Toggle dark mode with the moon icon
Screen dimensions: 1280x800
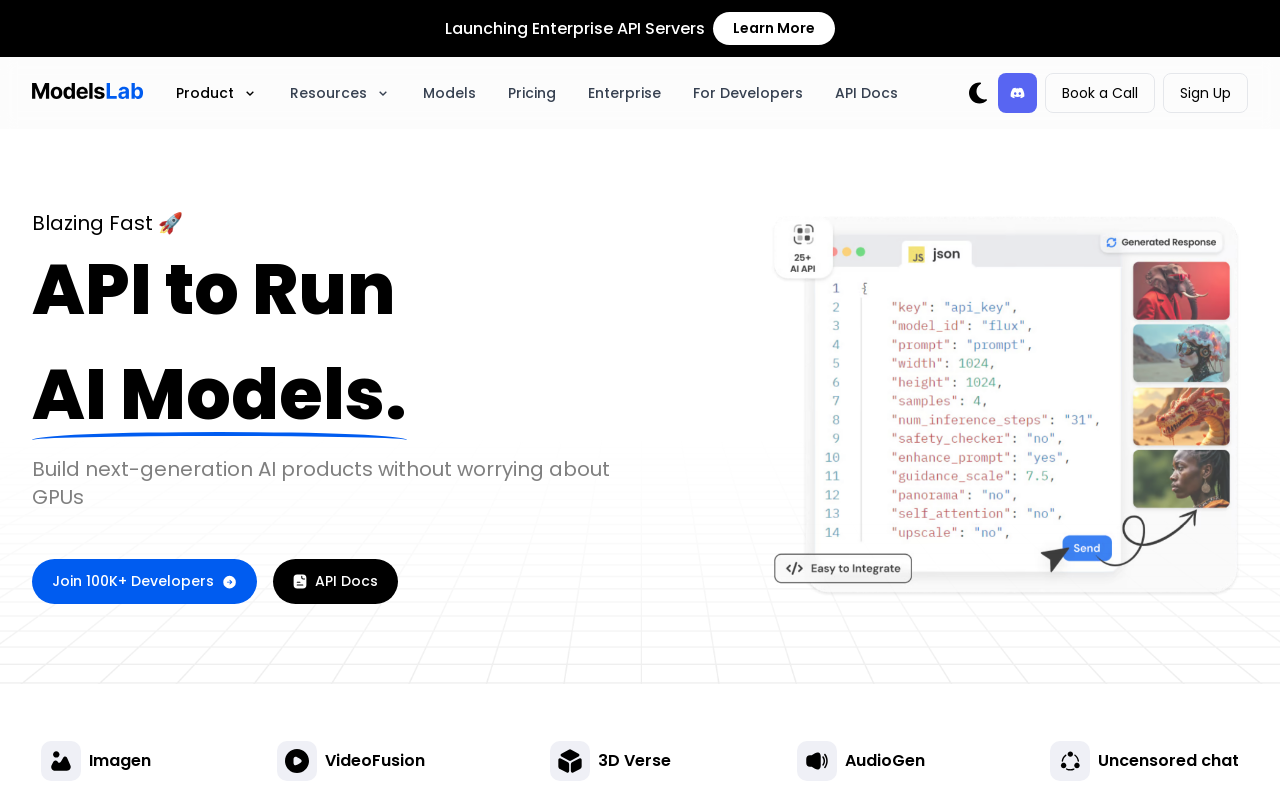[x=978, y=93]
